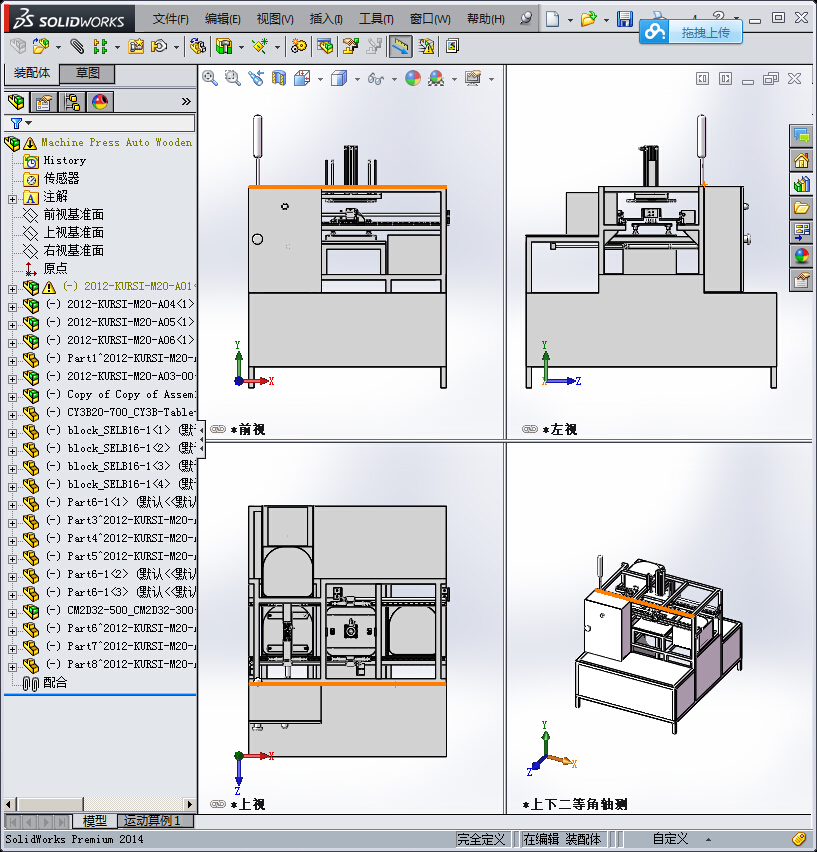Open Custom Properties task pane icon
Screen dimensions: 817x852
point(801,280)
